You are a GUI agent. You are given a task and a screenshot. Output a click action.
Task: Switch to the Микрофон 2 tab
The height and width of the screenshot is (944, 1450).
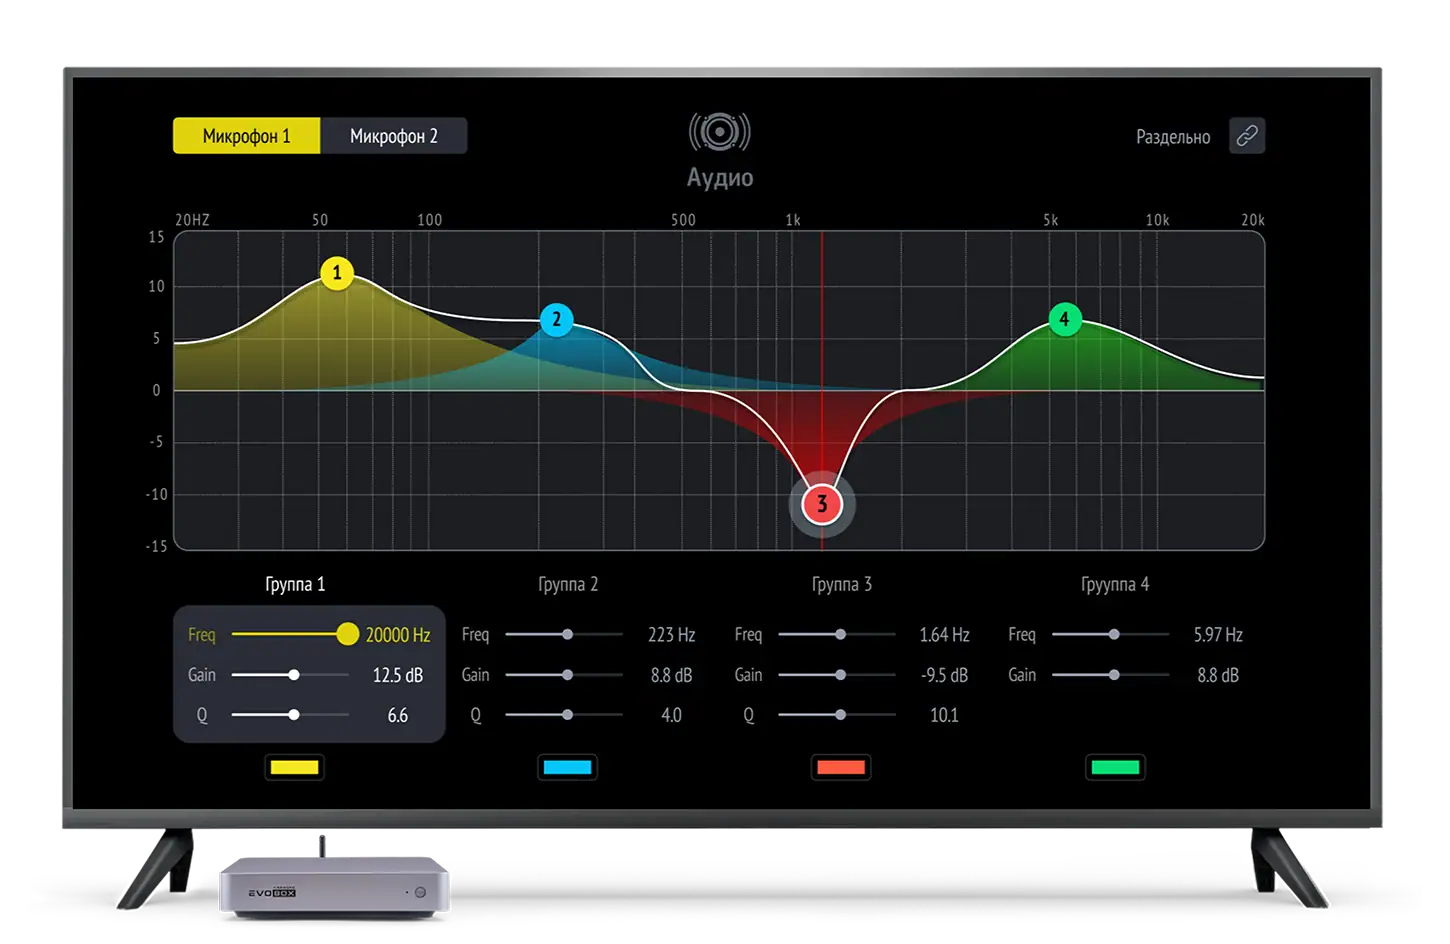(x=393, y=136)
